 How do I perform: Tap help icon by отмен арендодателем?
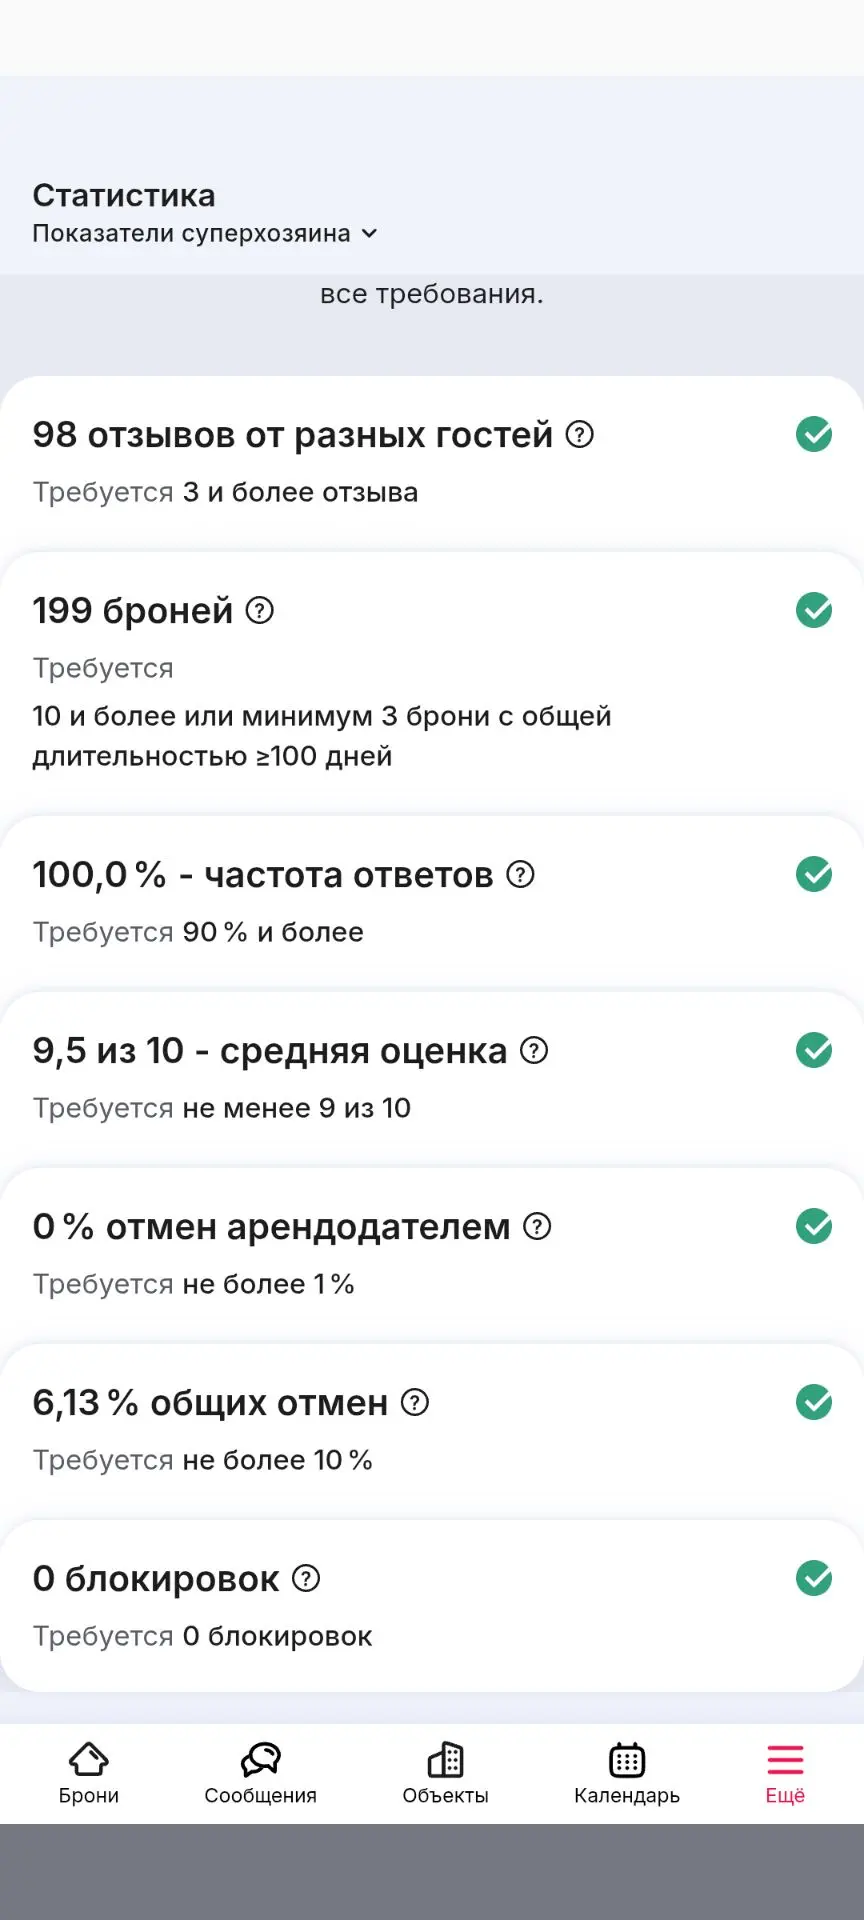(538, 1227)
